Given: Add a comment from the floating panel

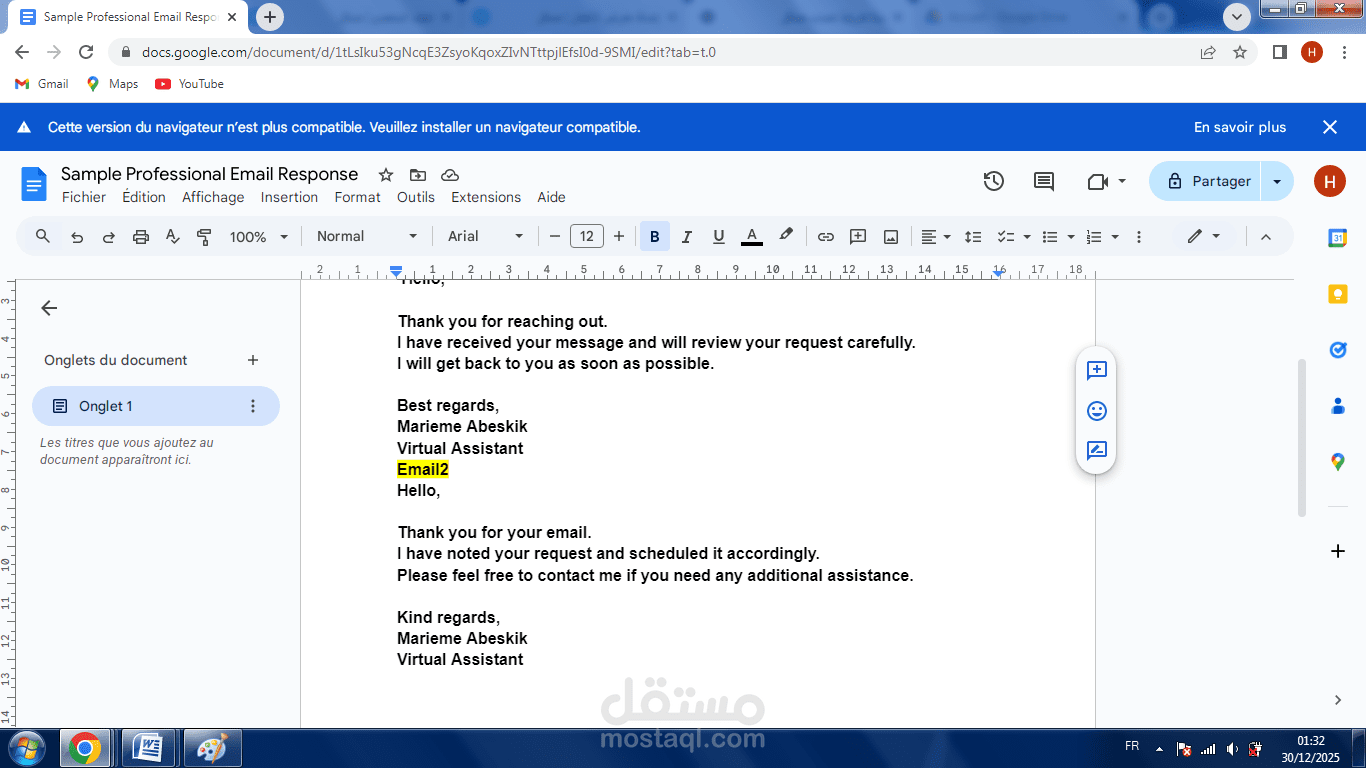Looking at the screenshot, I should pos(1096,371).
